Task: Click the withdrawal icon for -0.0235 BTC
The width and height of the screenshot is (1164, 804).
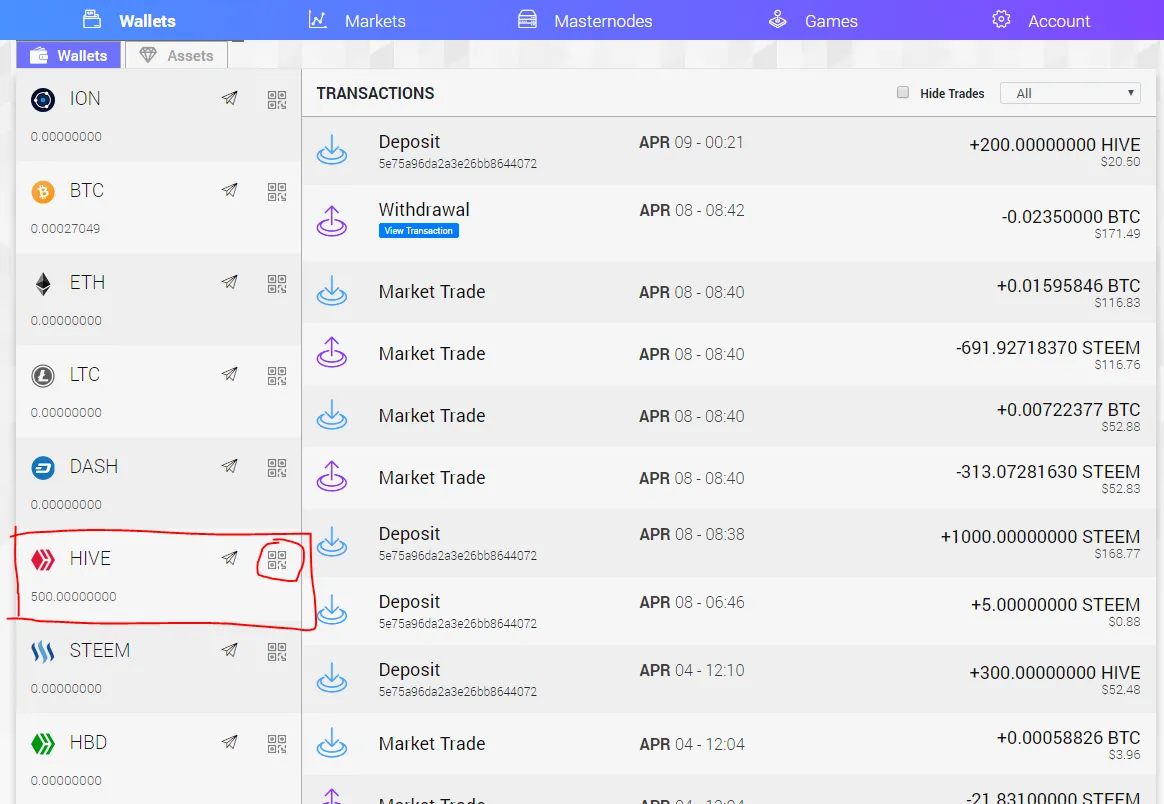Action: pos(332,221)
